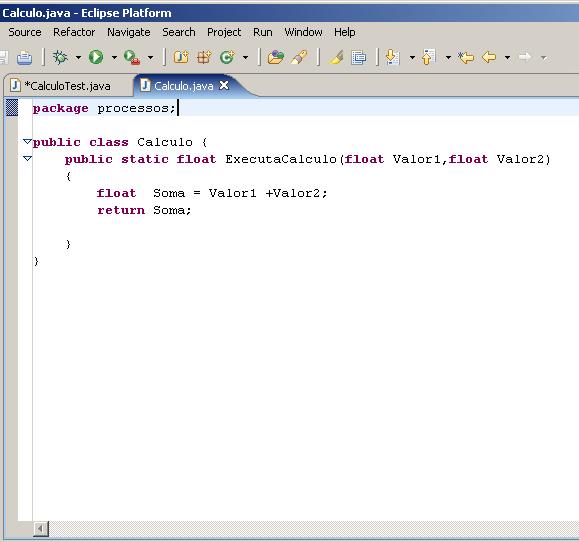This screenshot has width=579, height=542.
Task: Click the Debug bug icon
Action: point(60,57)
